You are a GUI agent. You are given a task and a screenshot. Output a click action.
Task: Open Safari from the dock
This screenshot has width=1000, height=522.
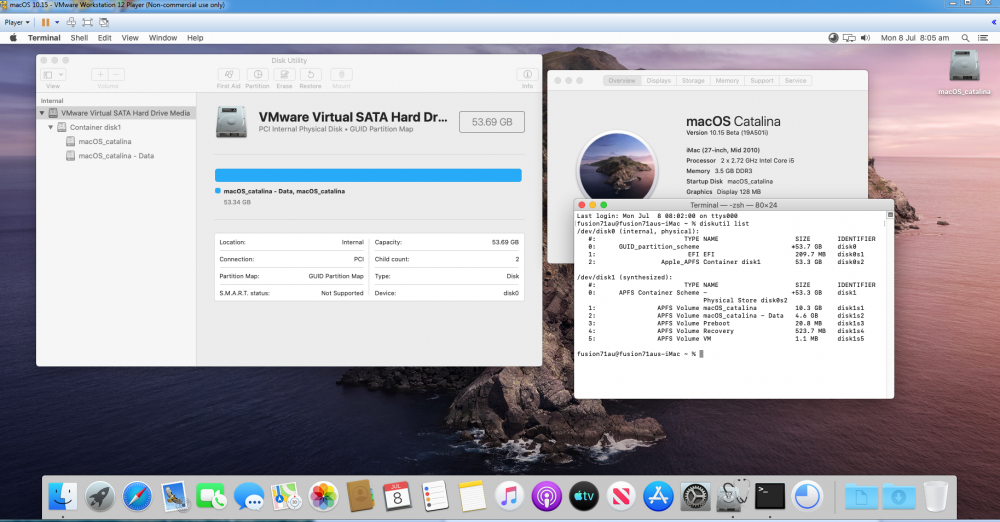(x=137, y=496)
